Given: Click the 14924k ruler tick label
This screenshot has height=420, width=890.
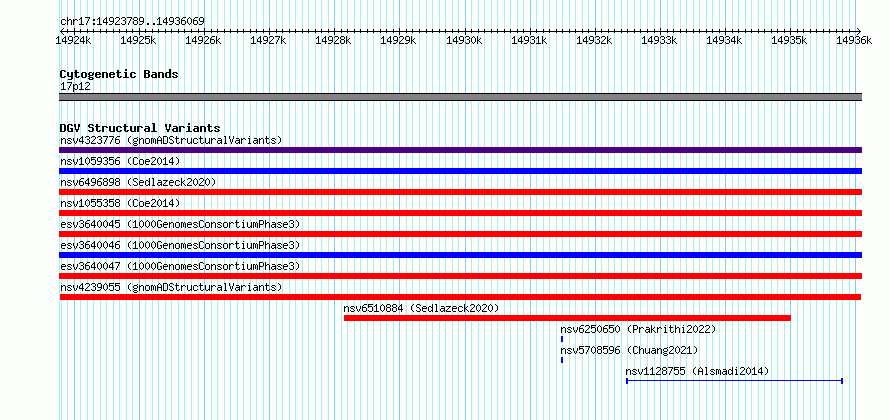Looking at the screenshot, I should coord(72,40).
